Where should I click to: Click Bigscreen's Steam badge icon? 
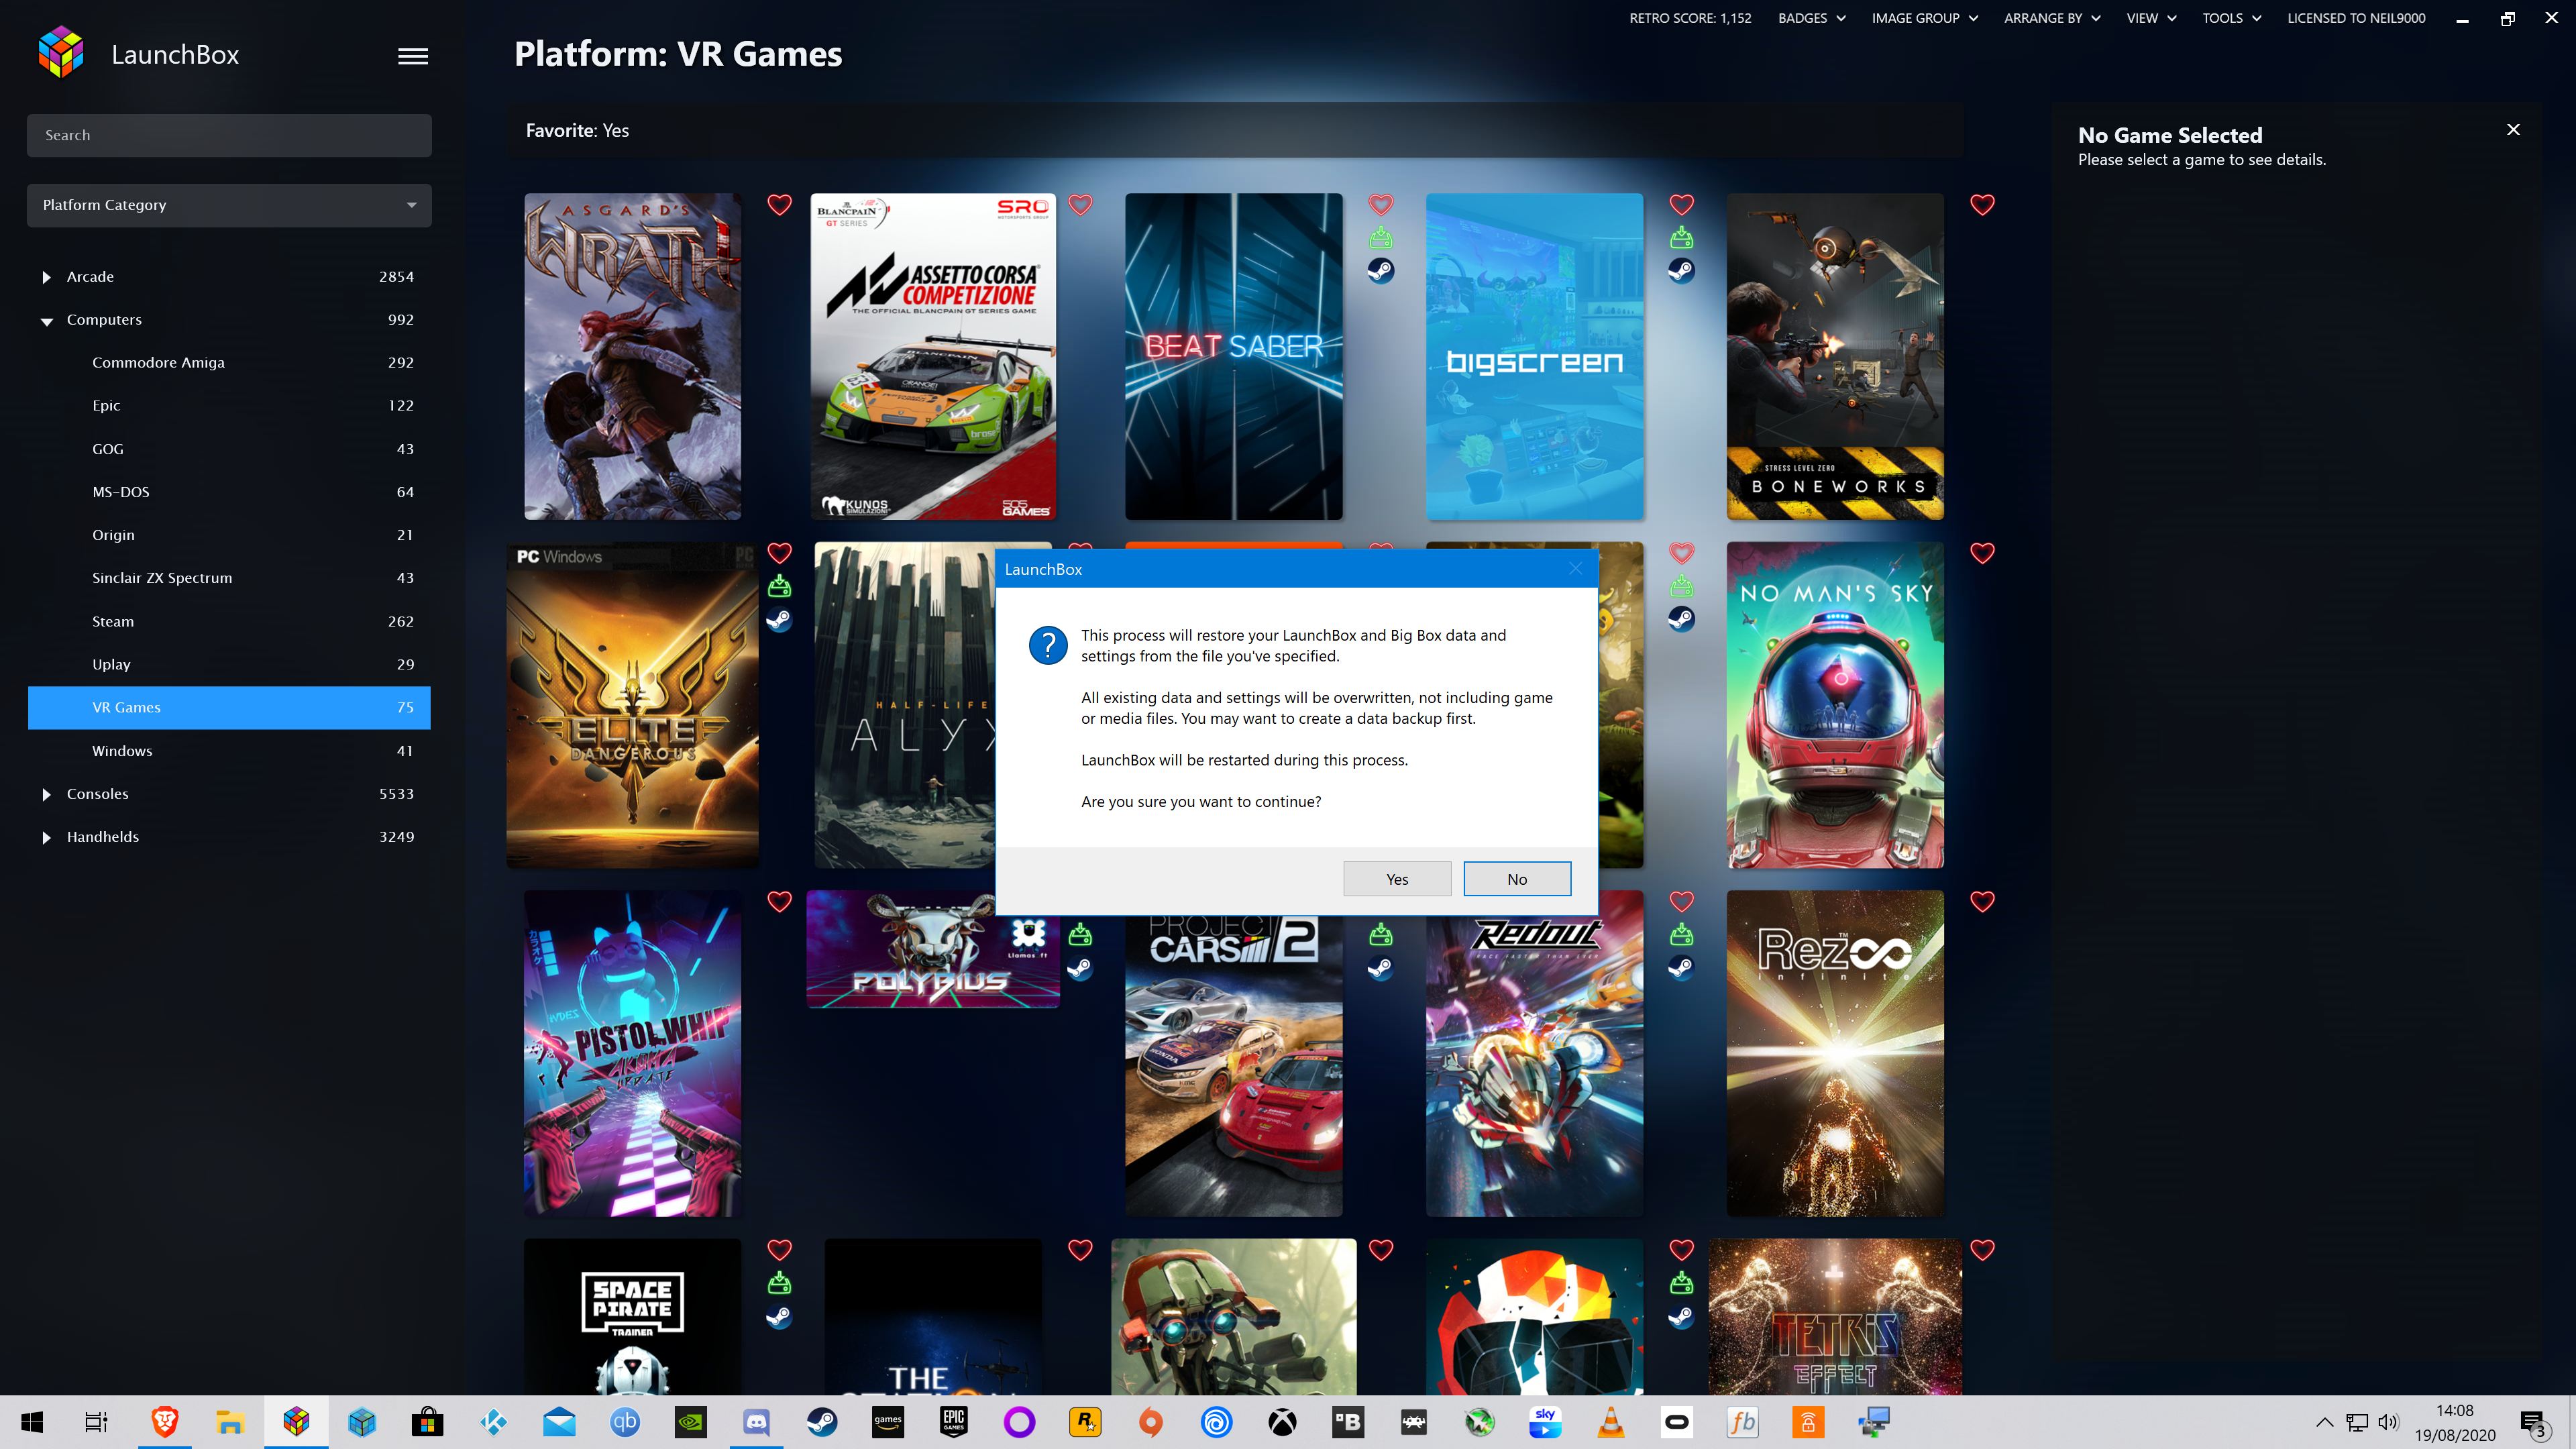pos(1682,270)
